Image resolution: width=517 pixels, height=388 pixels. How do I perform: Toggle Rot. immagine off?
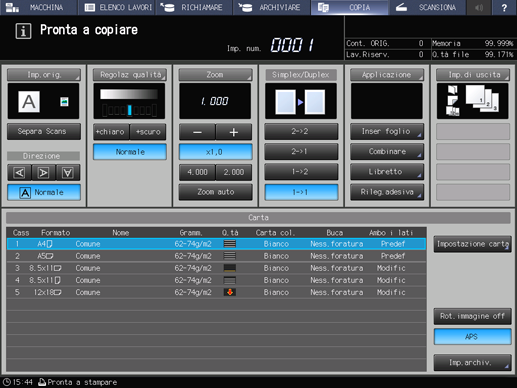click(x=472, y=316)
